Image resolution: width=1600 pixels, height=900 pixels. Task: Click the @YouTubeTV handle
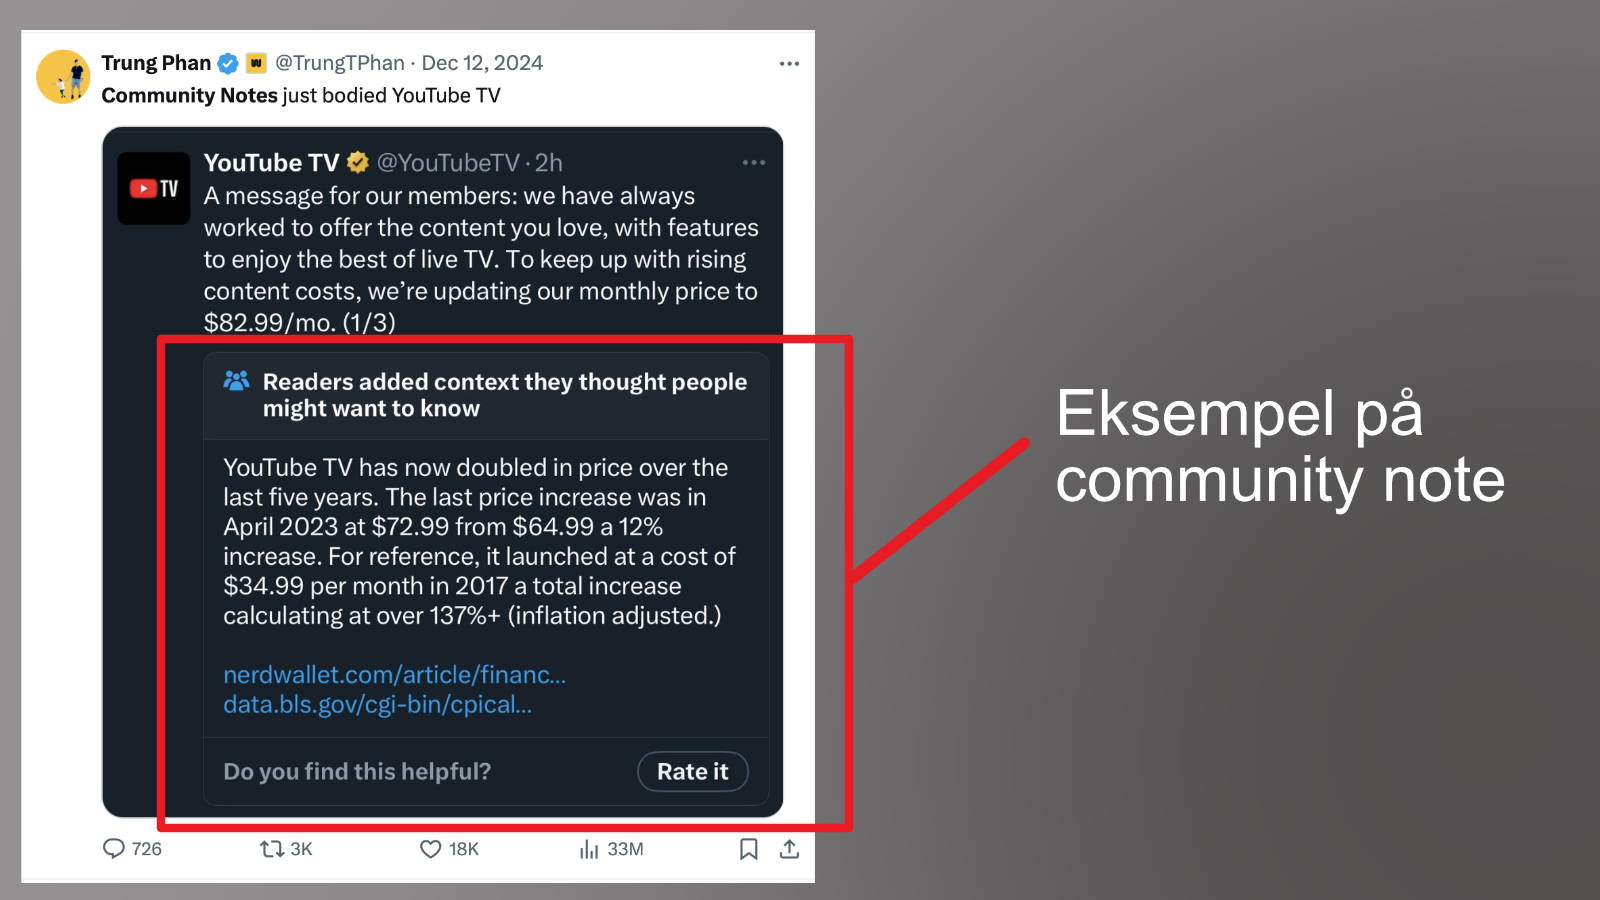(448, 162)
